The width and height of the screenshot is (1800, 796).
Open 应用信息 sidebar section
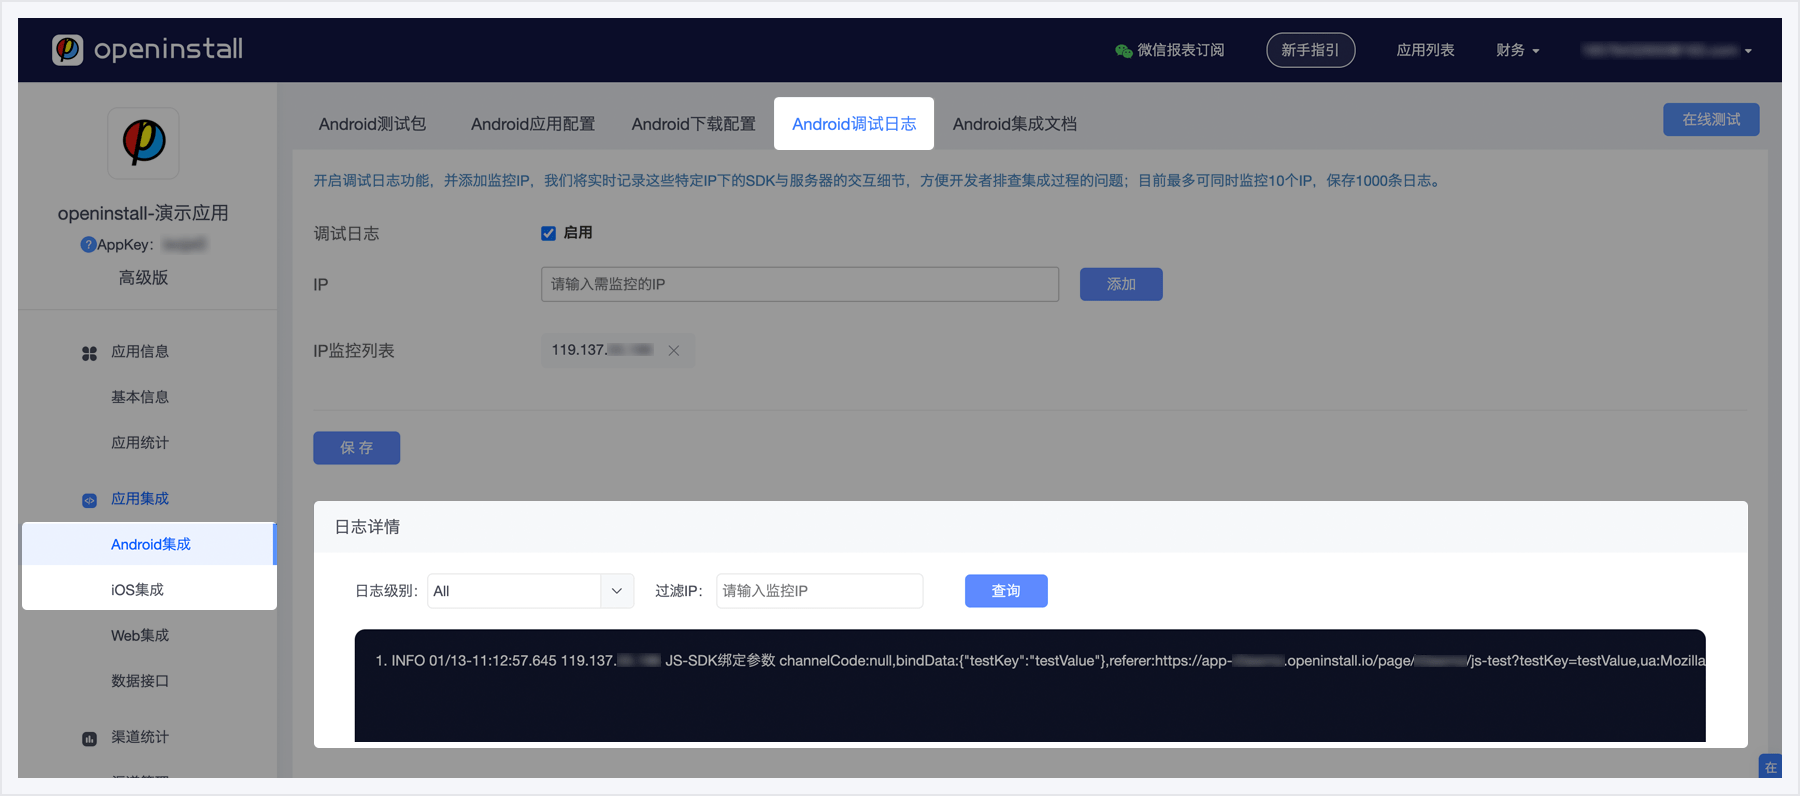coord(140,352)
